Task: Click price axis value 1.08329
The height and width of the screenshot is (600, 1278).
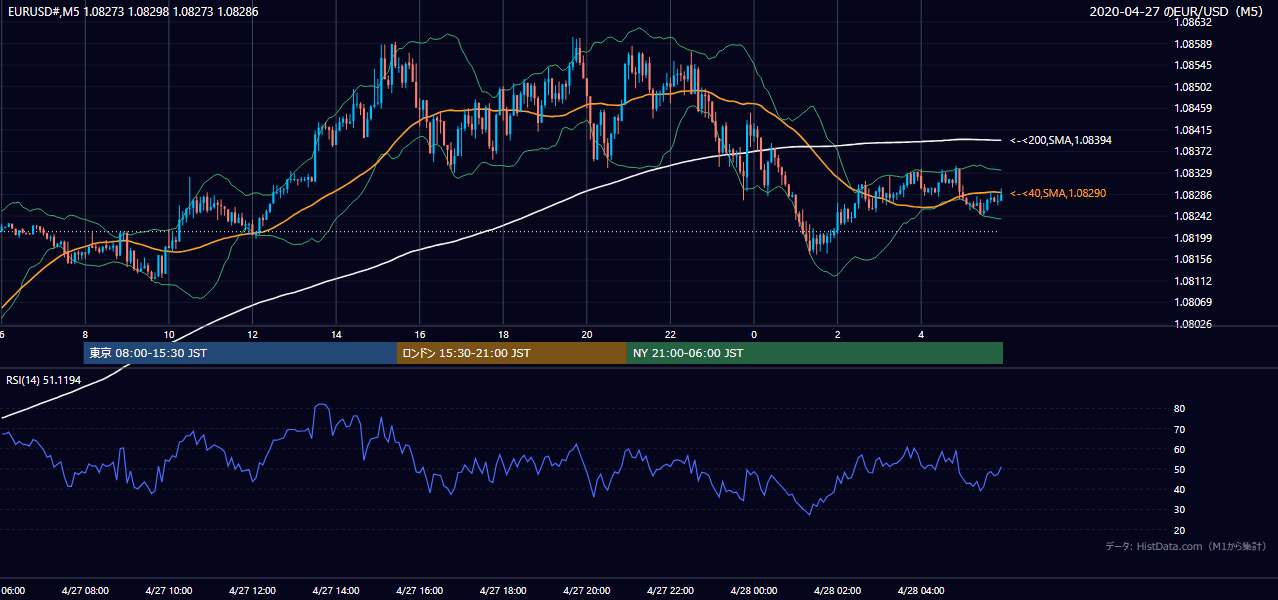Action: click(x=1193, y=173)
